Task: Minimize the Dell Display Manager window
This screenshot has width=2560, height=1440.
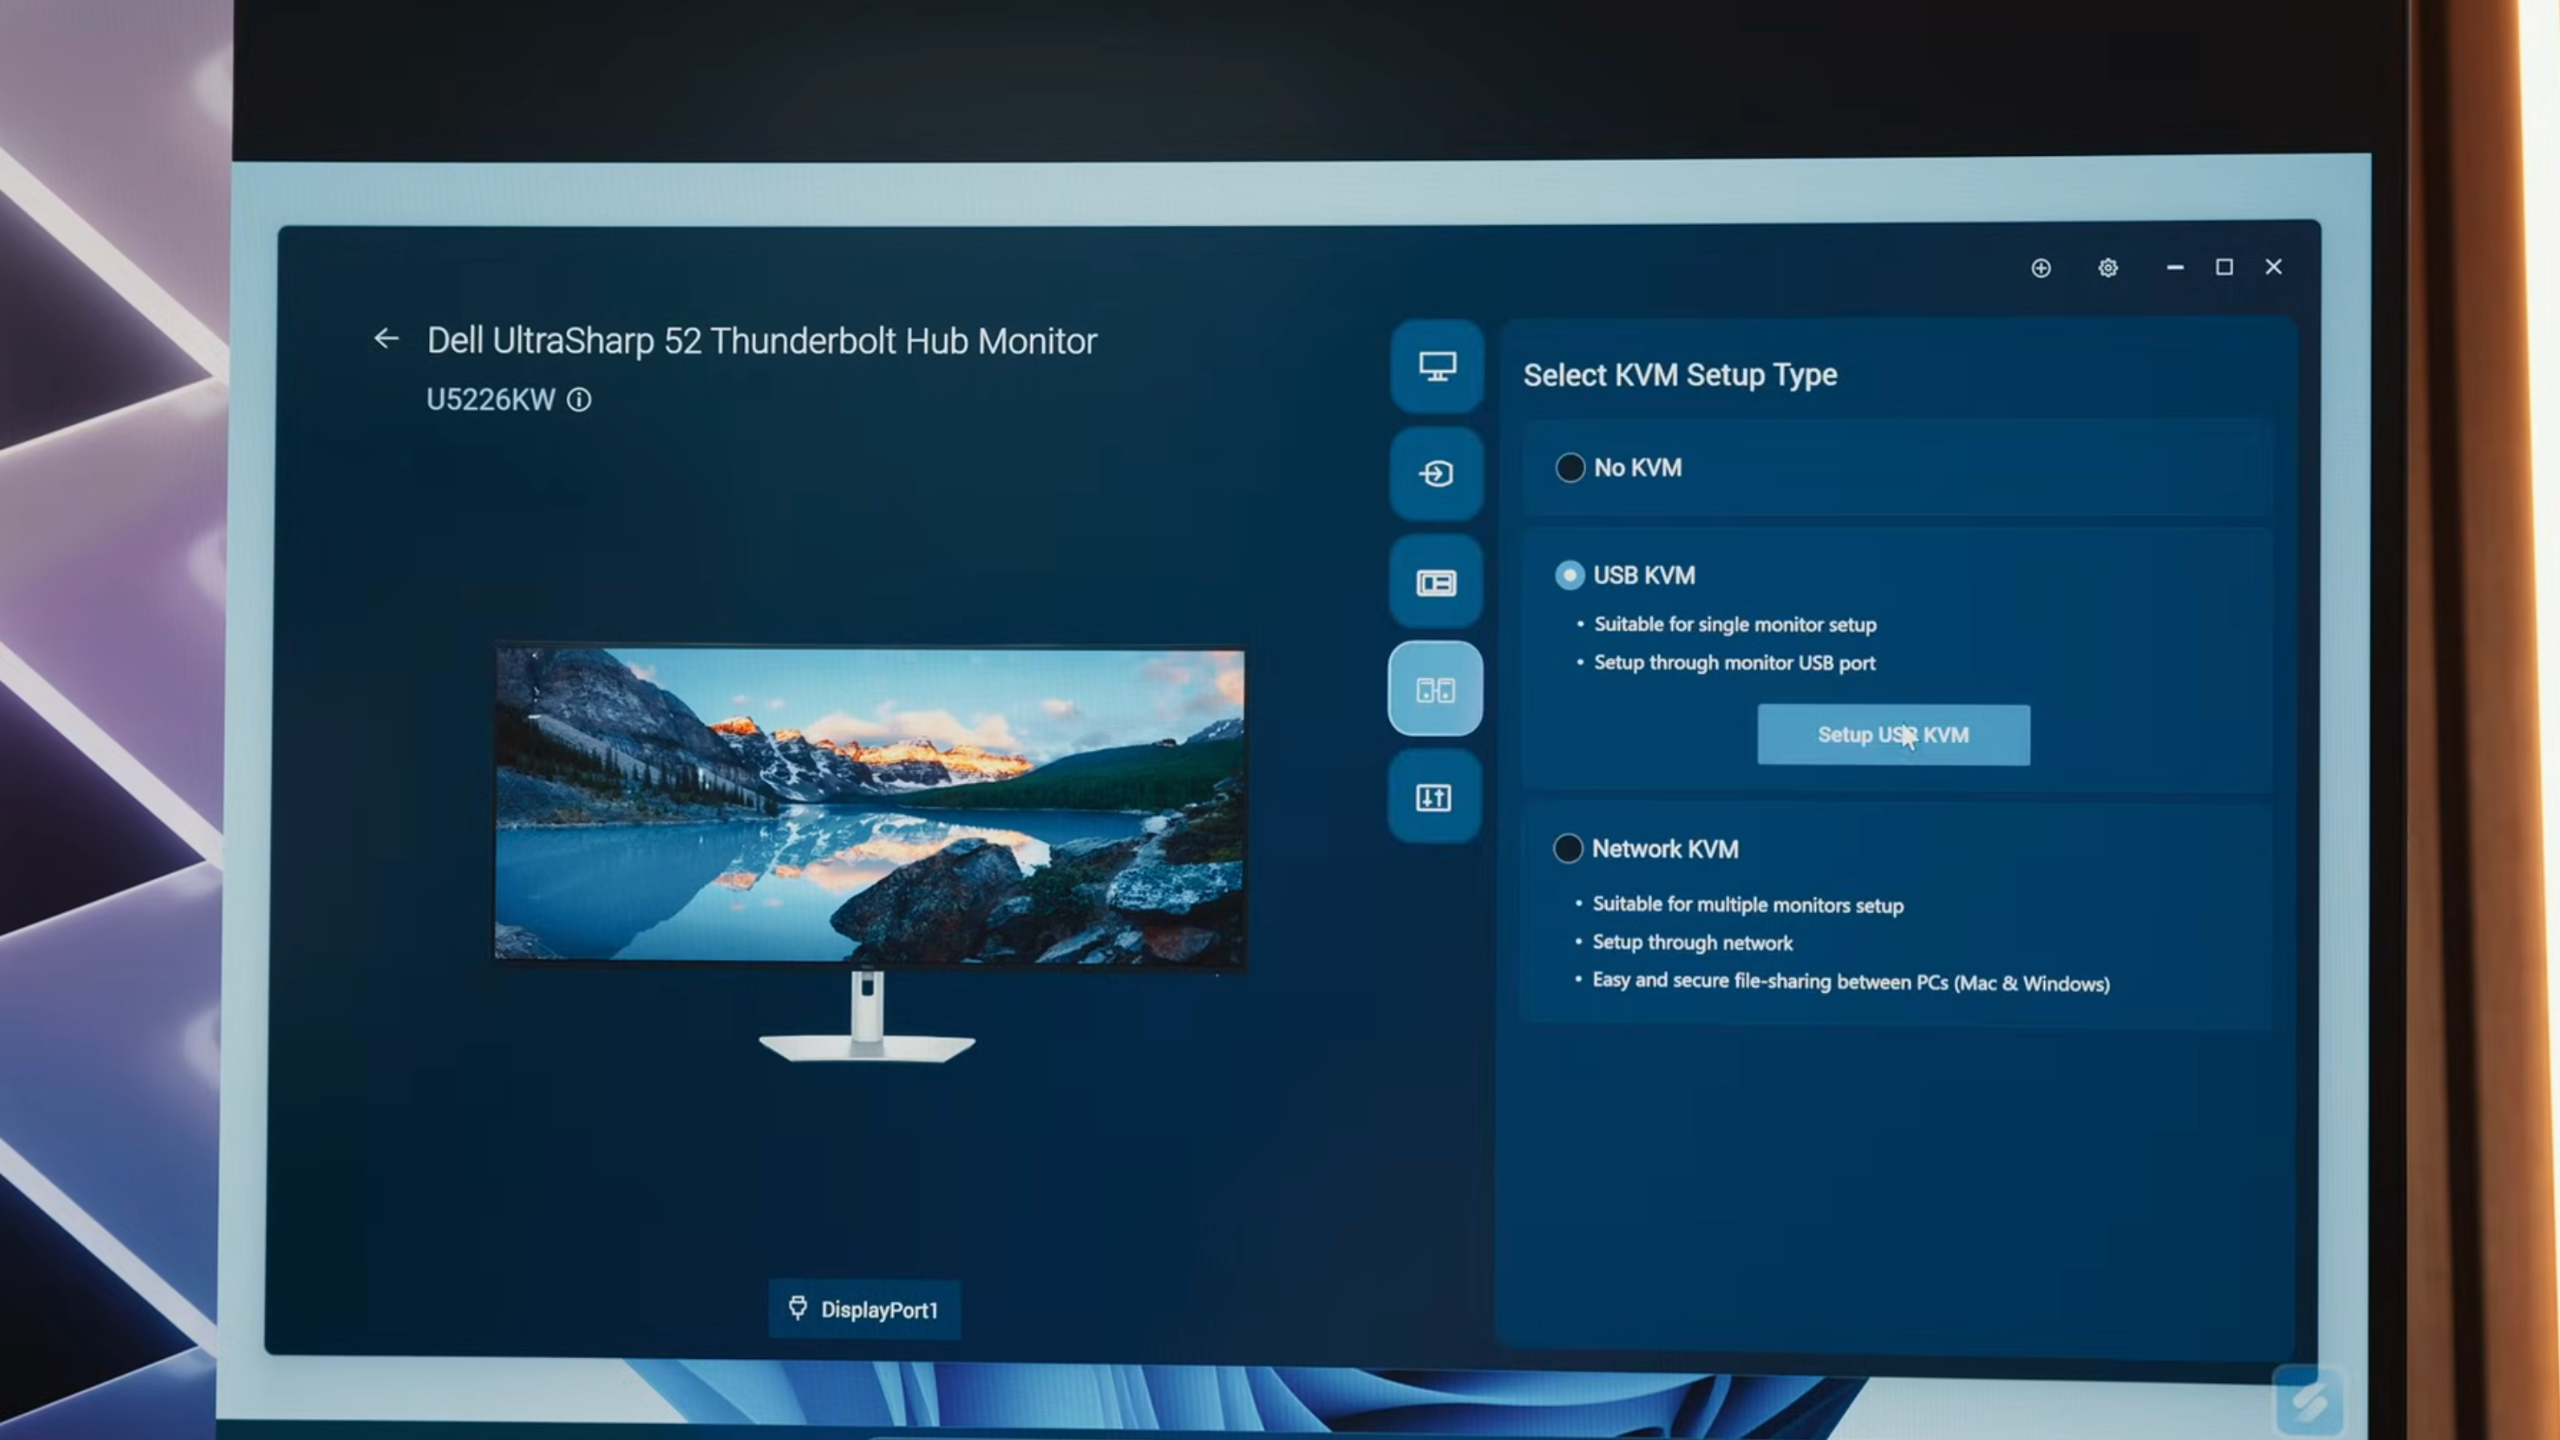Action: coord(2175,268)
